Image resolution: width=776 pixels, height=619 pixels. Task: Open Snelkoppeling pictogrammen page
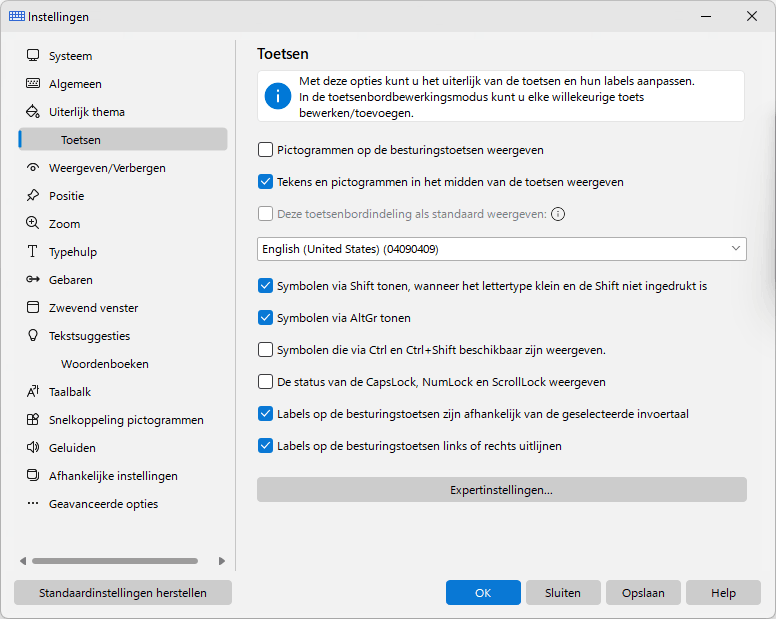pyautogui.click(x=123, y=420)
